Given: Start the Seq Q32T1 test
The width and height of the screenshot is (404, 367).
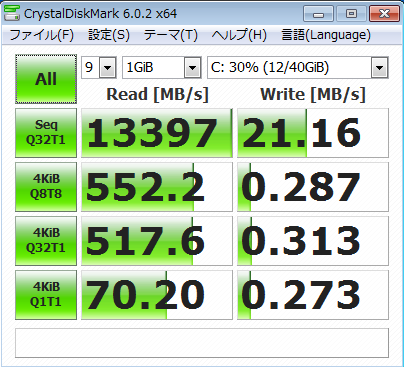Looking at the screenshot, I should coord(46,133).
